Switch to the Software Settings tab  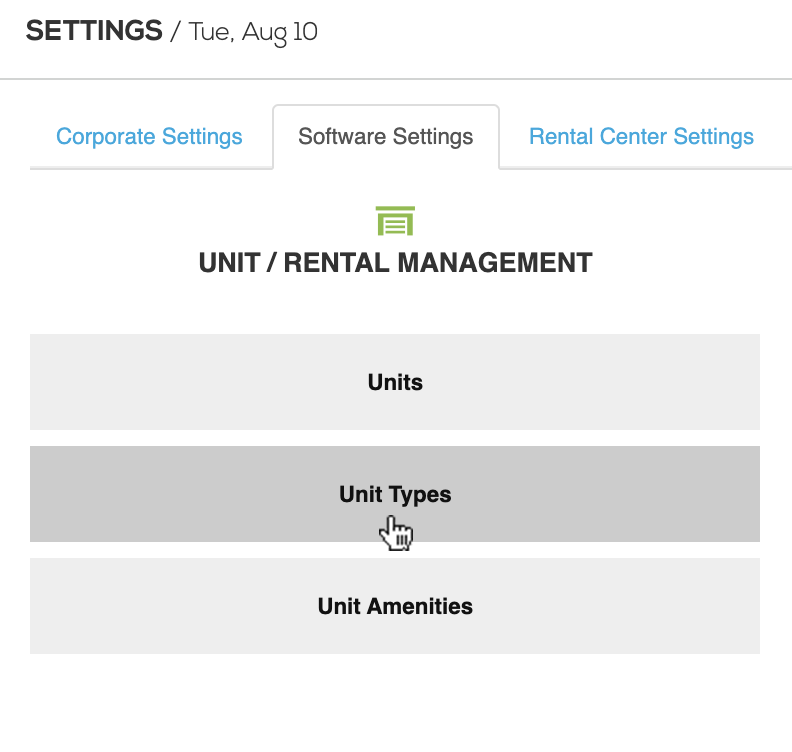386,137
